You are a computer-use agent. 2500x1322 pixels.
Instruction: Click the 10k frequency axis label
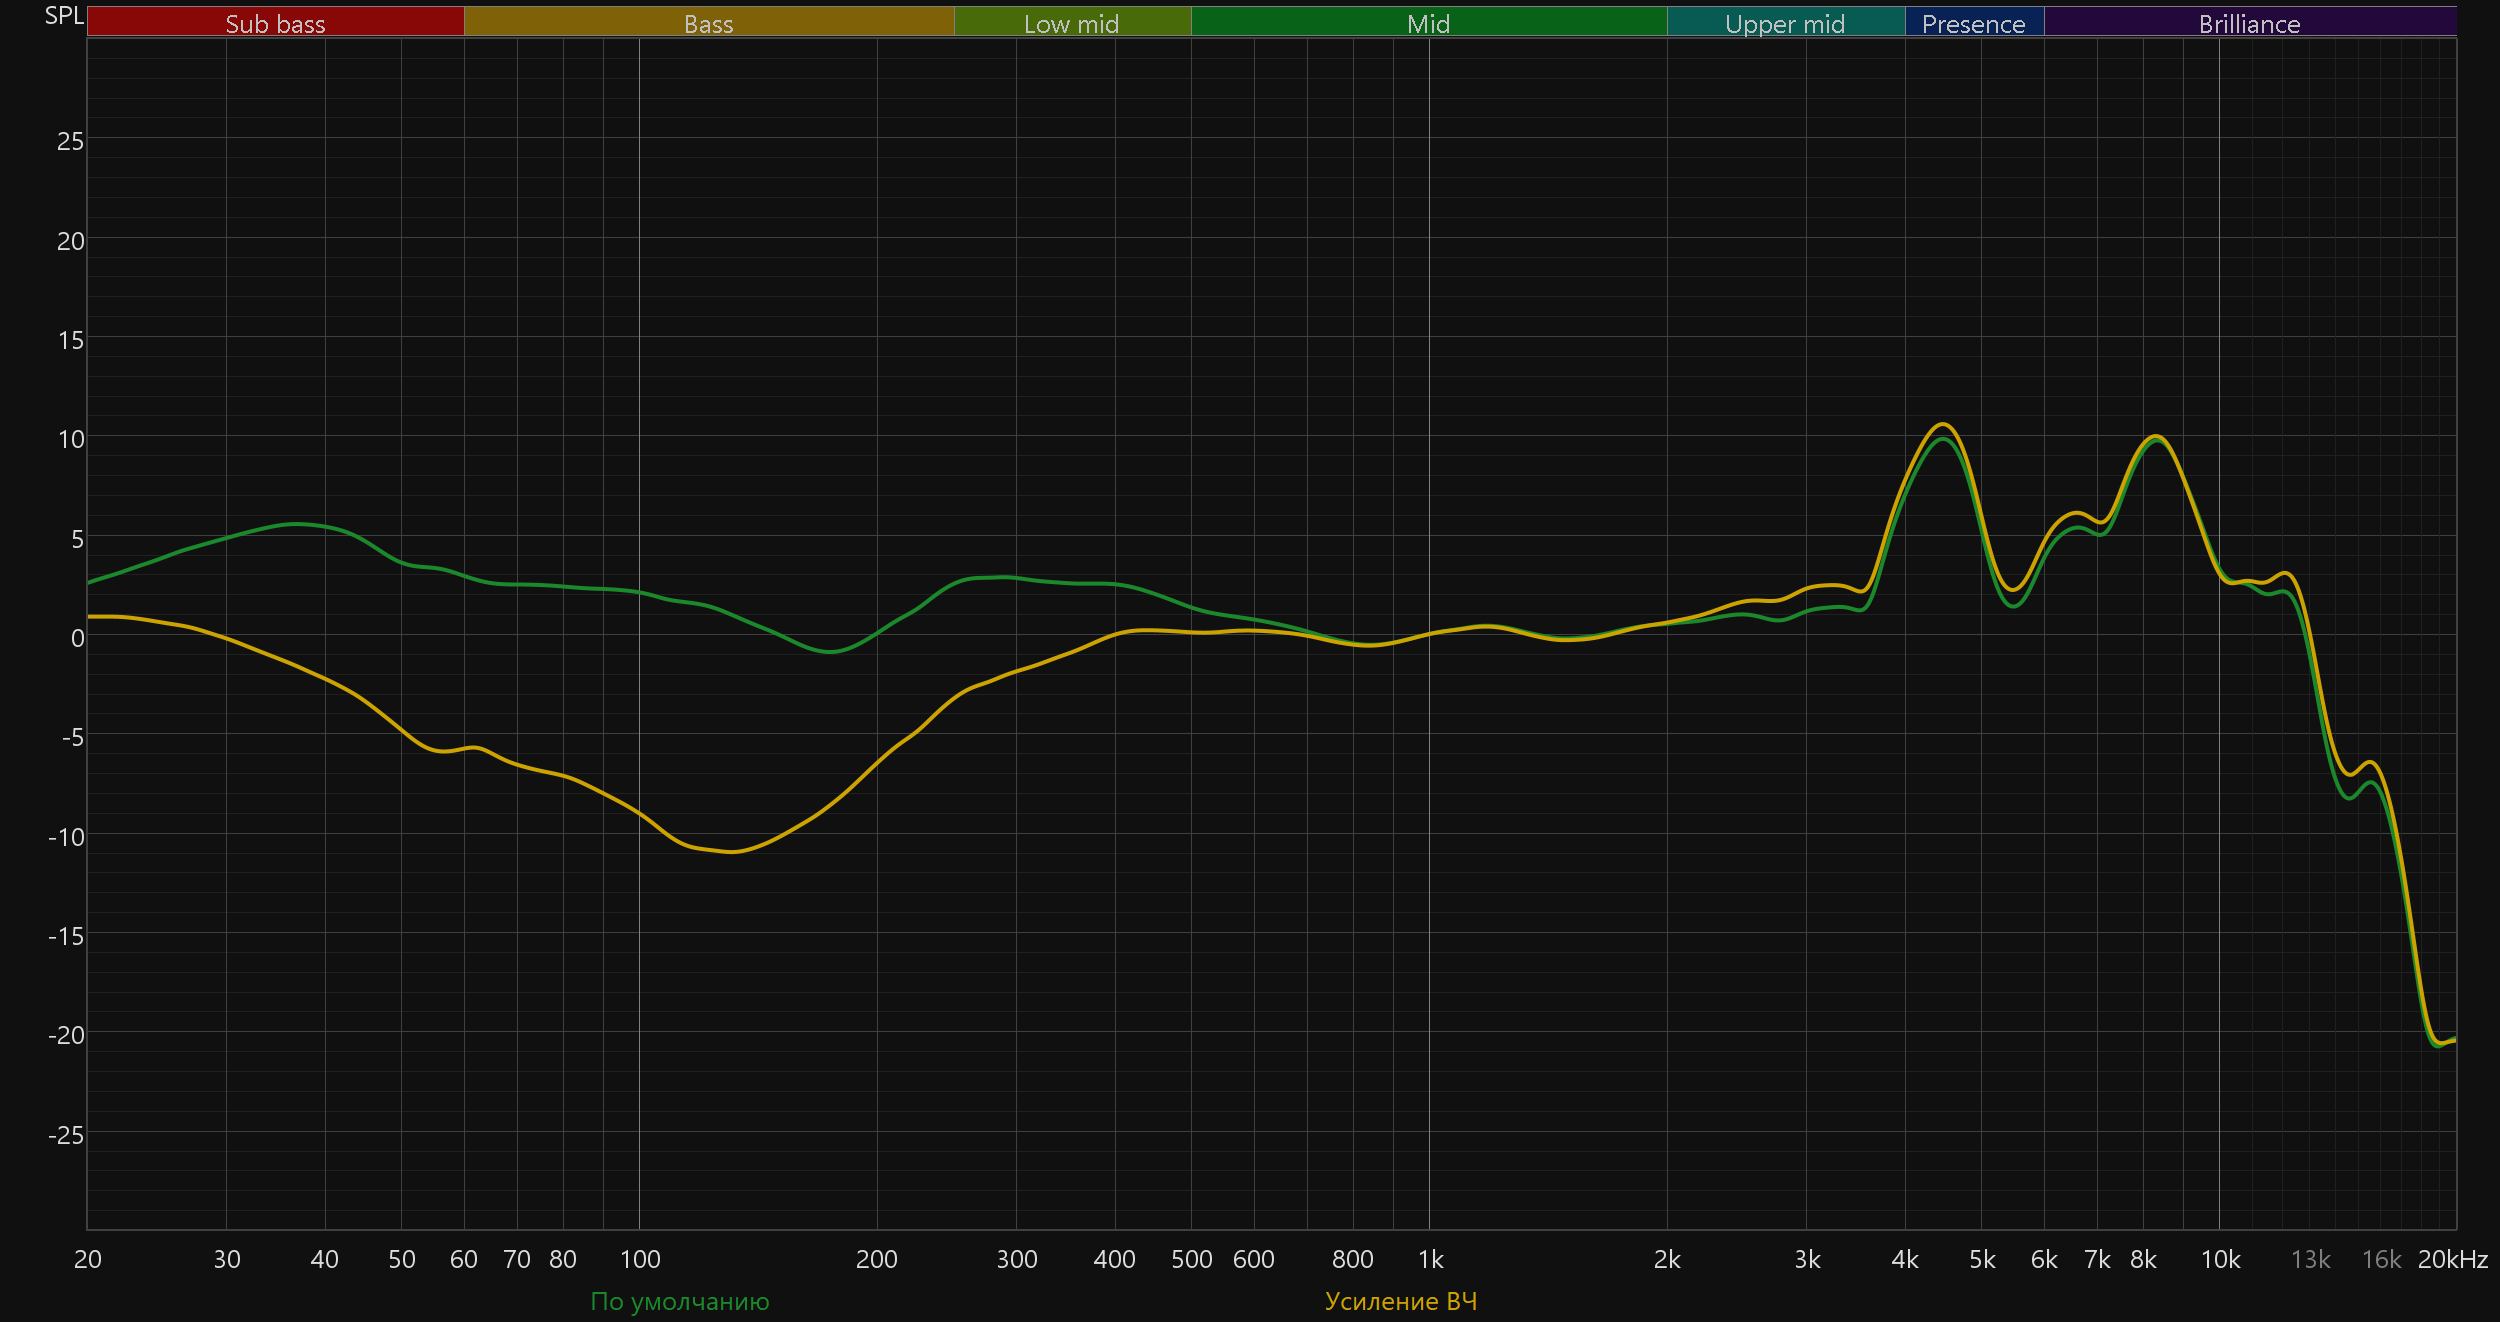[2220, 1259]
